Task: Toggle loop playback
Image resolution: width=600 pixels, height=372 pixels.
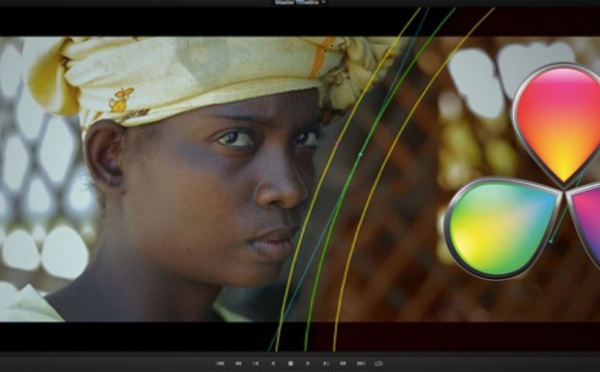Action: point(378,363)
